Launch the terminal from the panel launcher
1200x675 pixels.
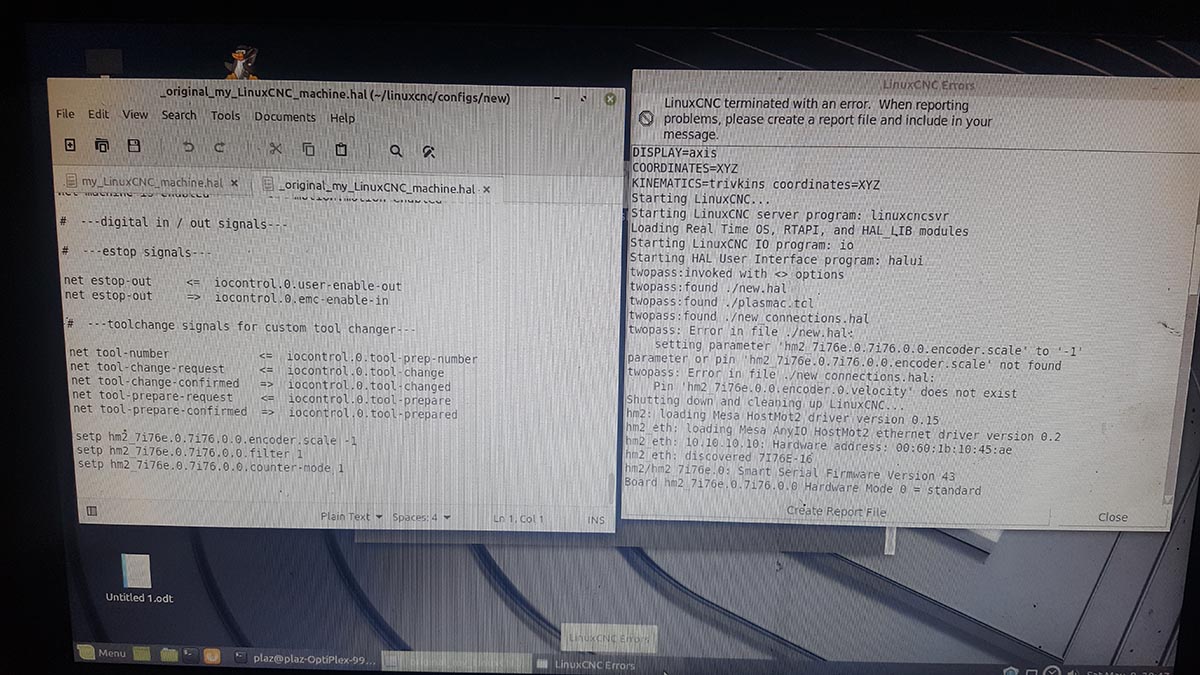coord(189,656)
